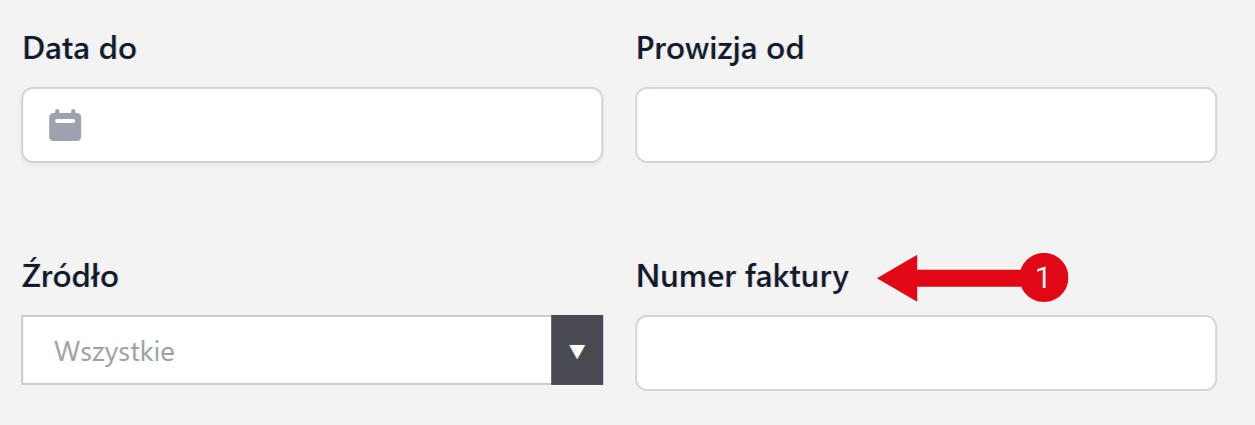Show source options under Źródło

(x=577, y=350)
